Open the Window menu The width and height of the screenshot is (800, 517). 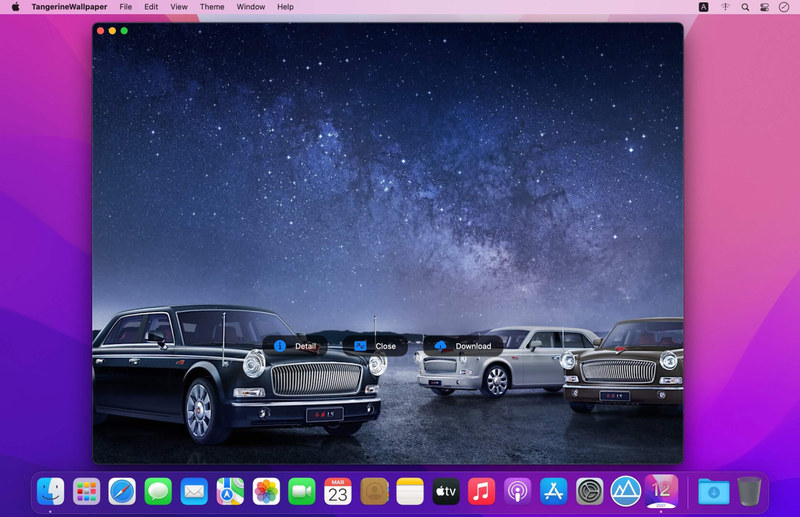pyautogui.click(x=251, y=7)
